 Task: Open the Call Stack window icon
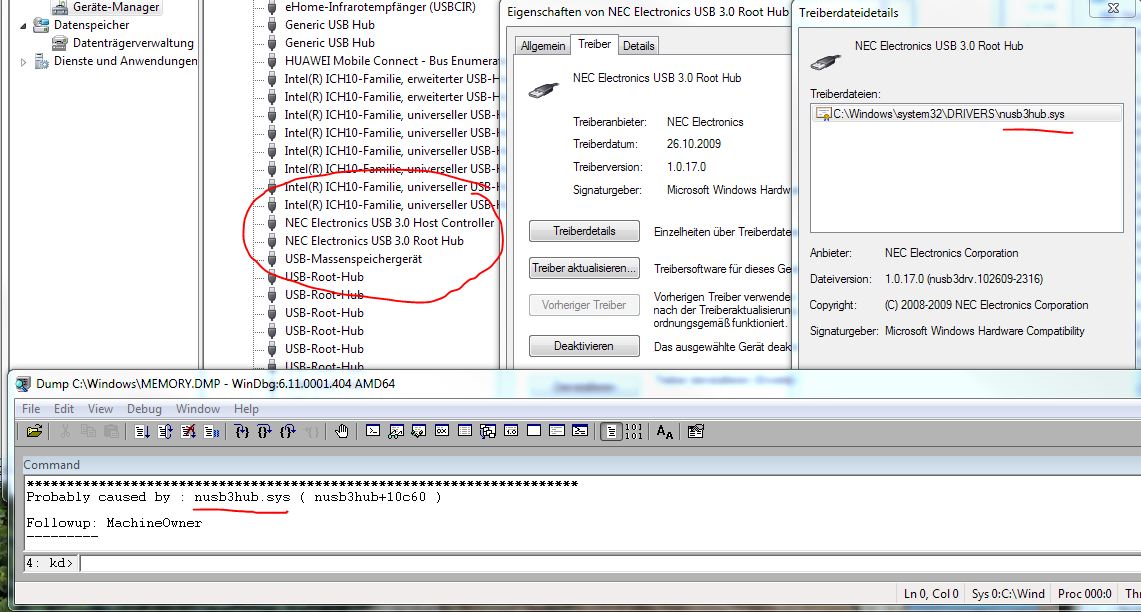coord(488,432)
